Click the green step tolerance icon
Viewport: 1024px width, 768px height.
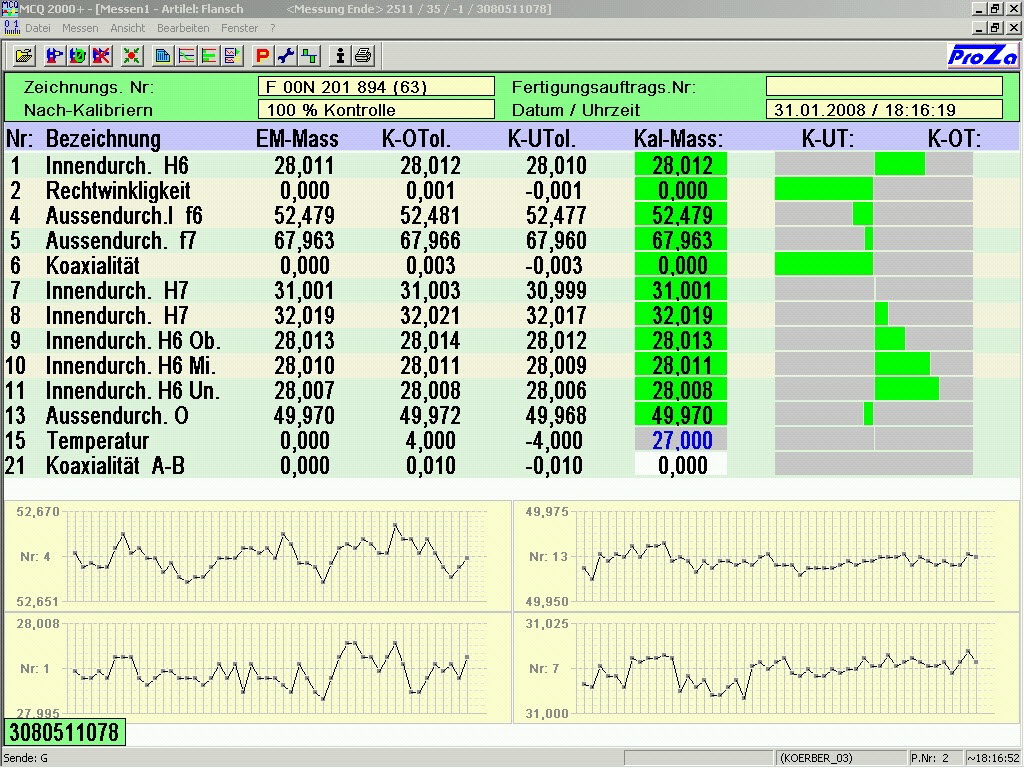(310, 55)
